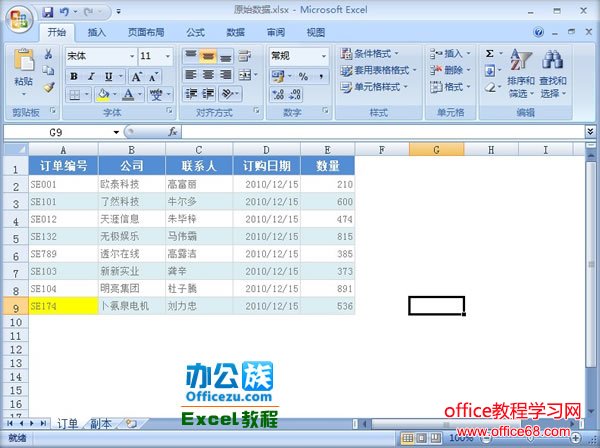Open 排序和筛选 sort and filter menu
This screenshot has width=600, height=448.
click(x=521, y=73)
